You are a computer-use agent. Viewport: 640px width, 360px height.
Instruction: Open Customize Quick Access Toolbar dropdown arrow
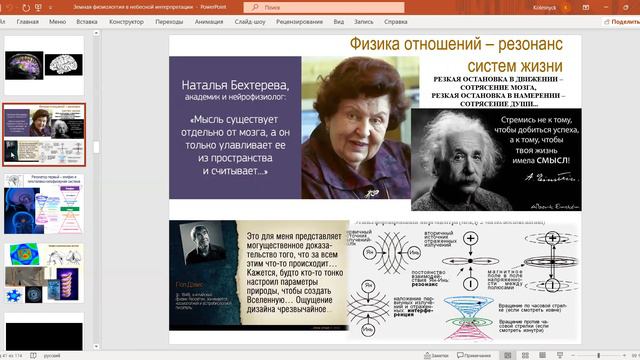click(50, 7)
